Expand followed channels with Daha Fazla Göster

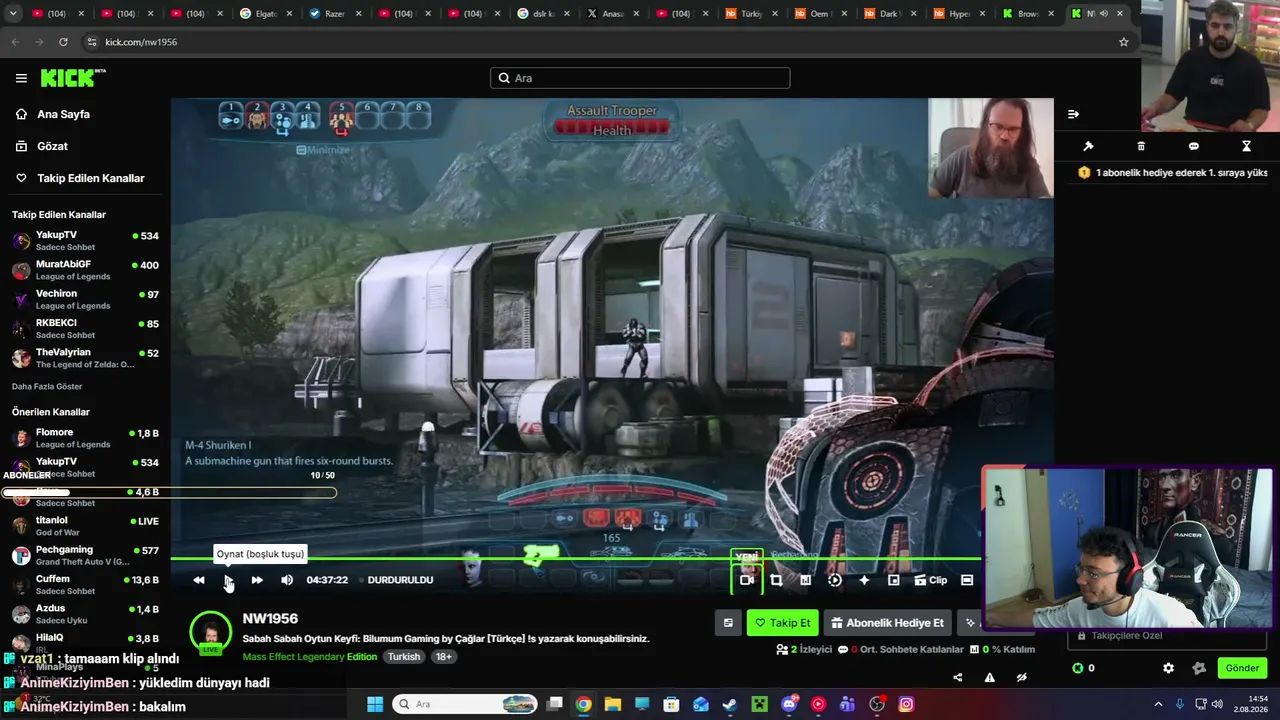(47, 386)
